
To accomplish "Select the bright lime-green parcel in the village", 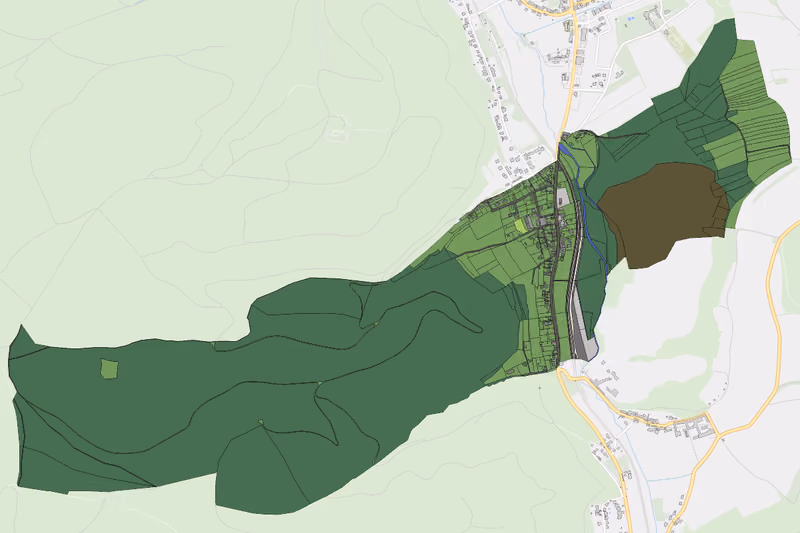I will pyautogui.click(x=520, y=225).
